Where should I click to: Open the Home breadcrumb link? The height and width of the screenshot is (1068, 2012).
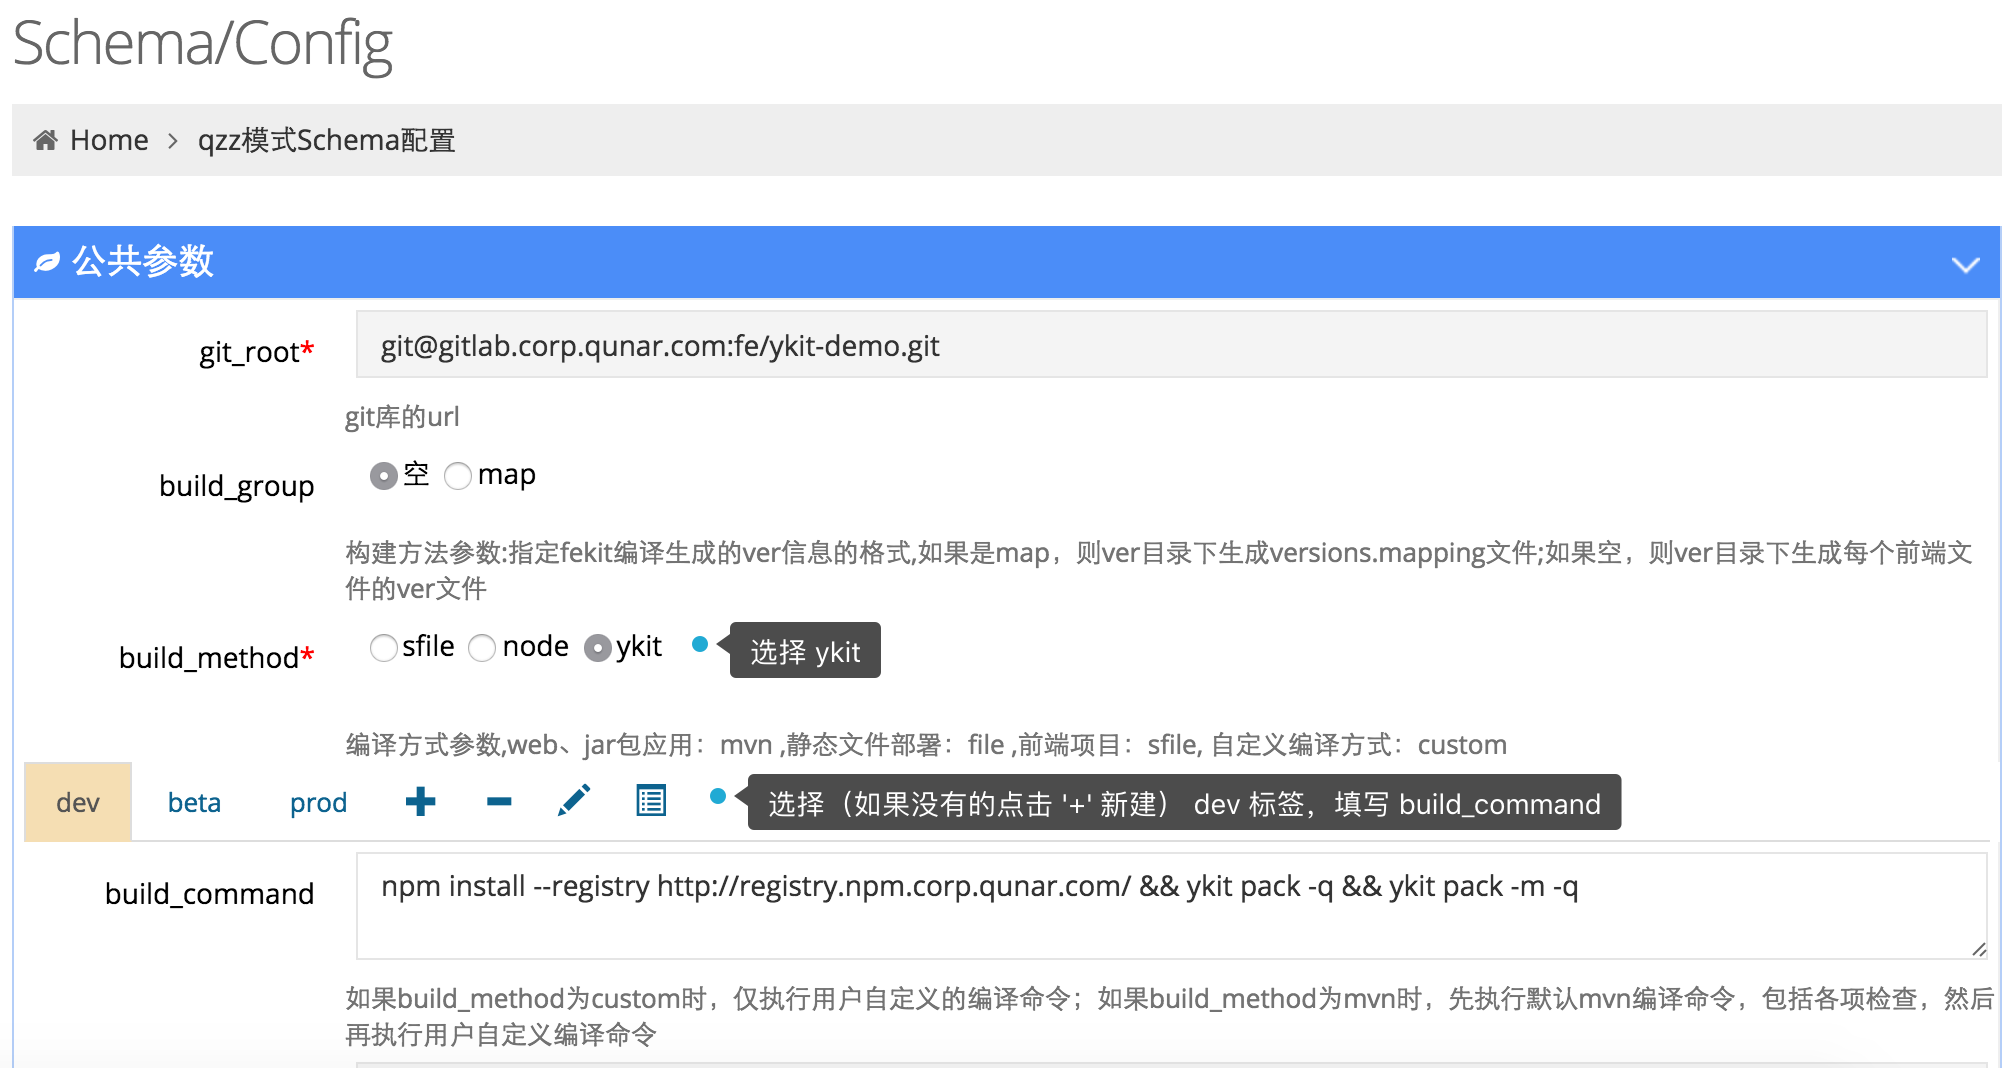(x=111, y=139)
